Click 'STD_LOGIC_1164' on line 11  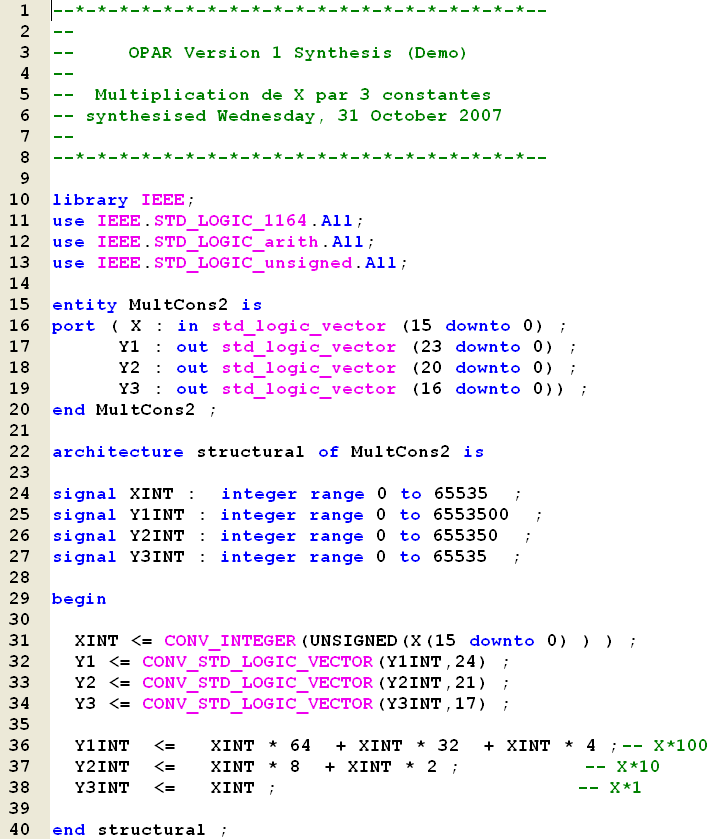(x=231, y=221)
